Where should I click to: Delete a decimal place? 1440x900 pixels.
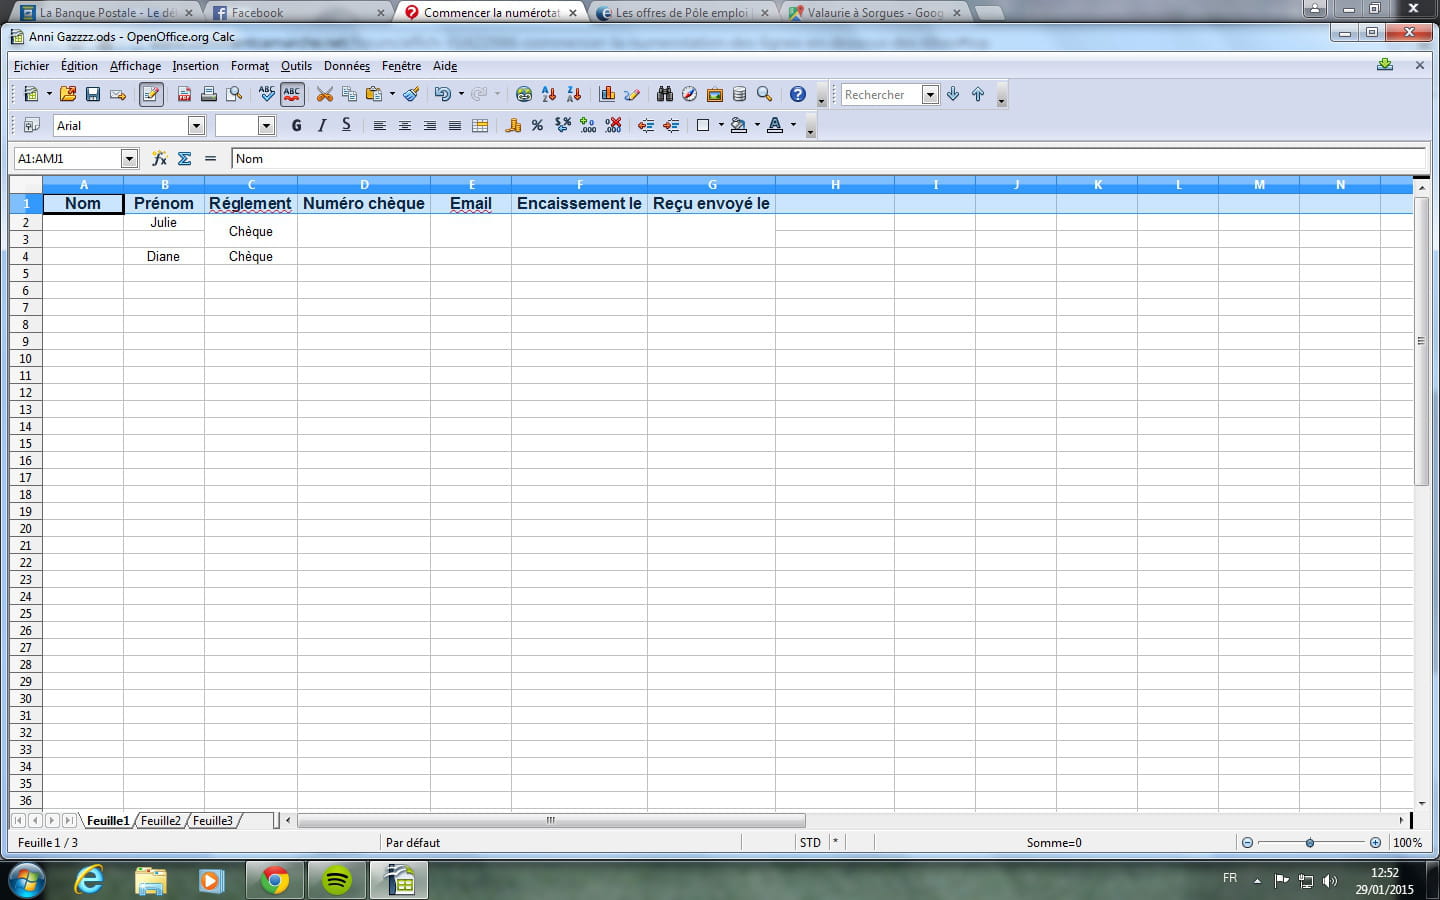click(x=613, y=125)
